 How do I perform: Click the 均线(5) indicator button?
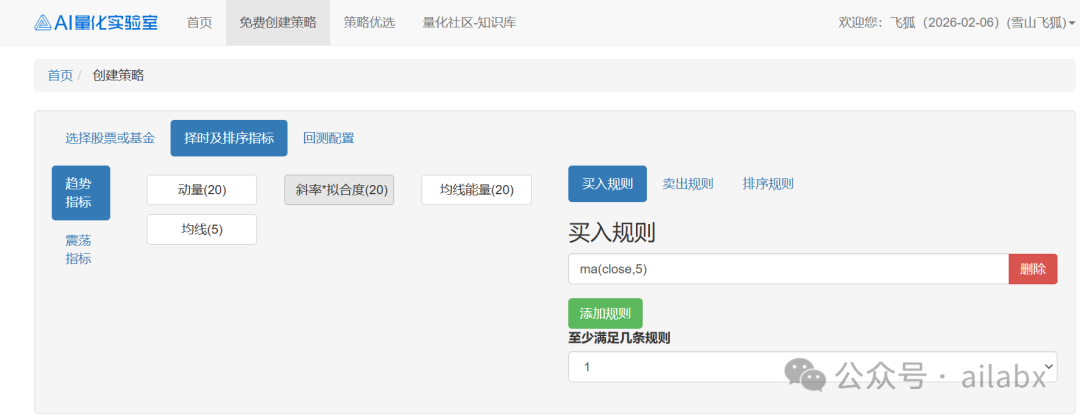(x=202, y=229)
